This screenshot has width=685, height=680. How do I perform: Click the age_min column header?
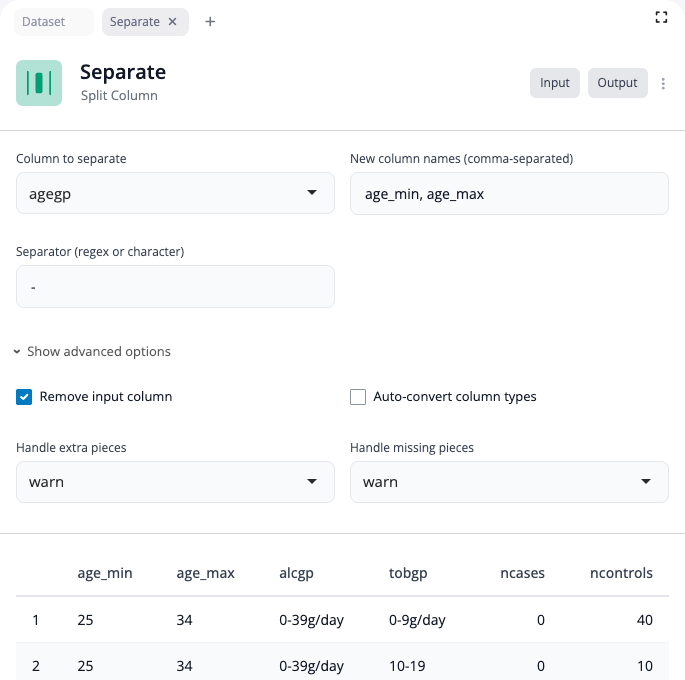pos(105,573)
